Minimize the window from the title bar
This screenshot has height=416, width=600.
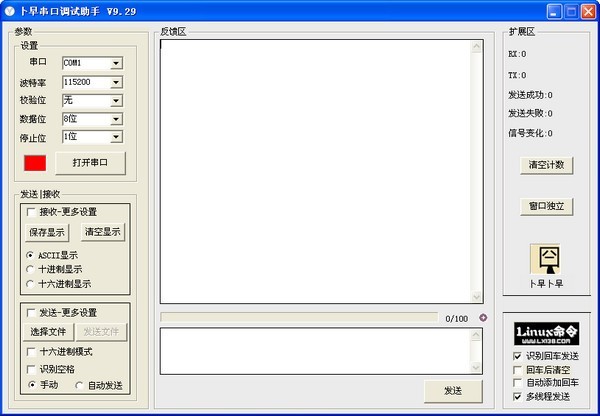pos(554,11)
